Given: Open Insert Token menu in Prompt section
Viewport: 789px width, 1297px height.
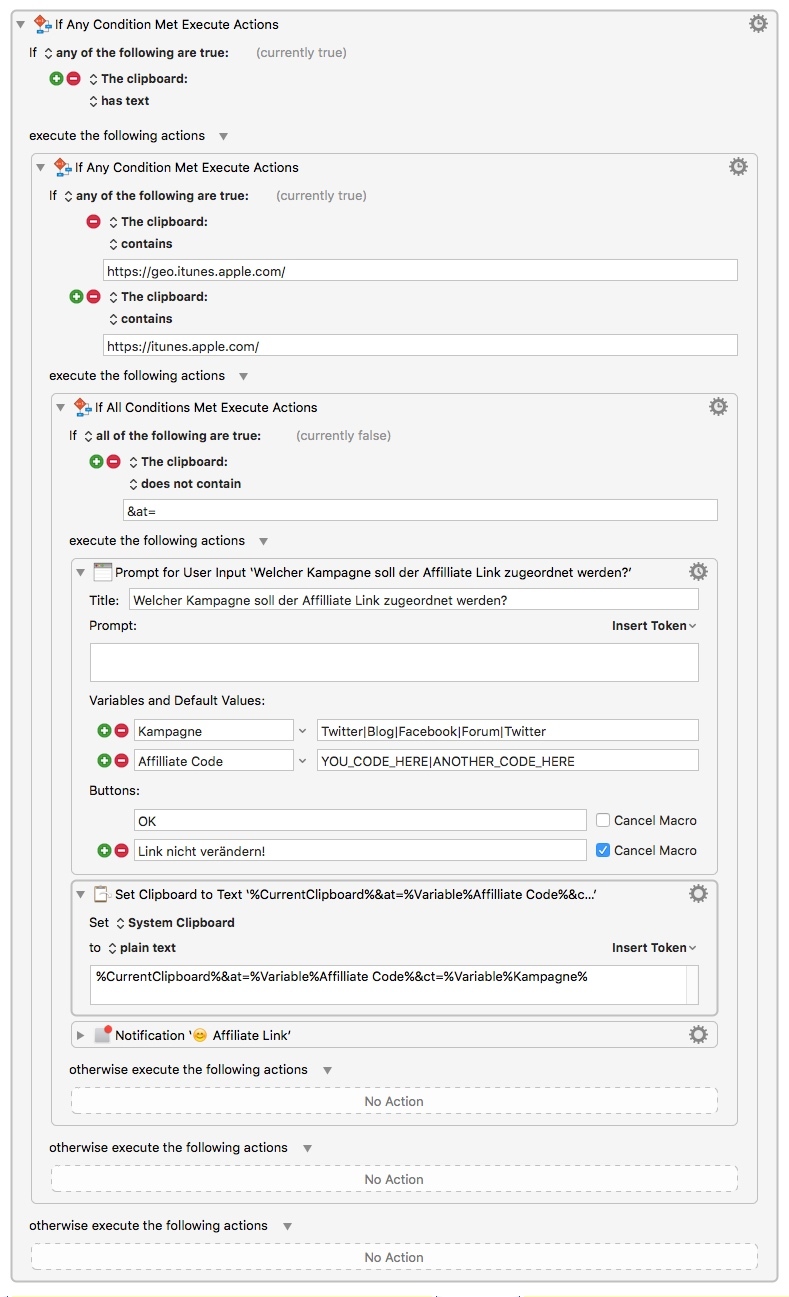Looking at the screenshot, I should click(654, 626).
